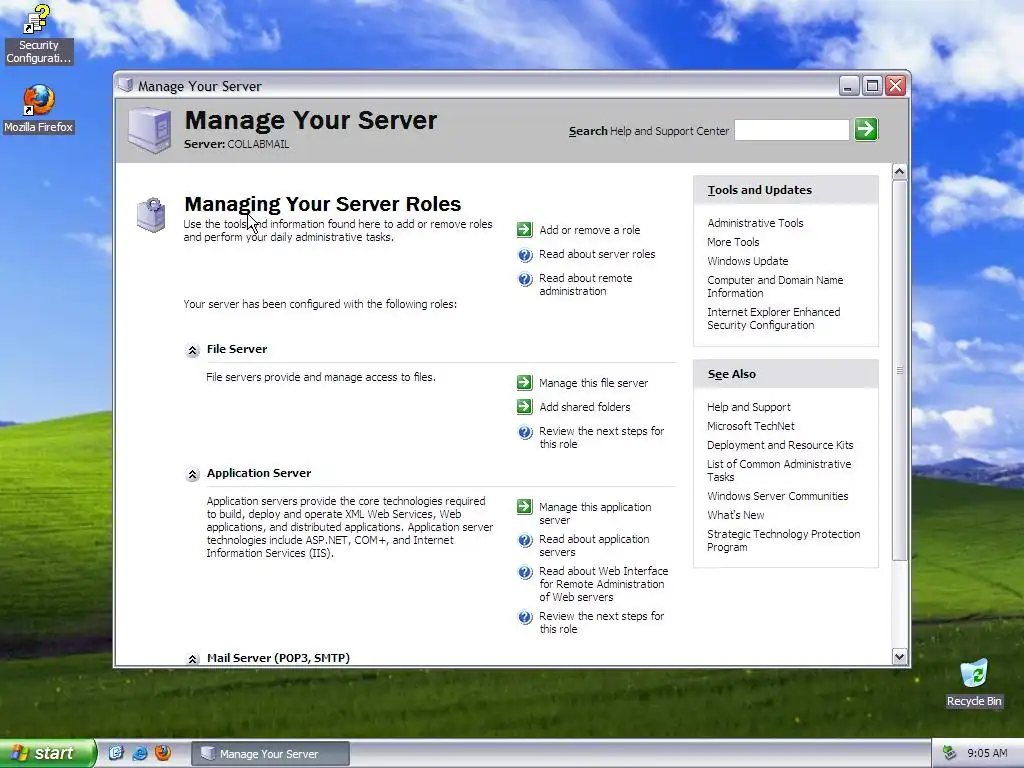Viewport: 1024px width, 768px height.
Task: Open Computer and Domain Name Information link
Action: coord(775,286)
